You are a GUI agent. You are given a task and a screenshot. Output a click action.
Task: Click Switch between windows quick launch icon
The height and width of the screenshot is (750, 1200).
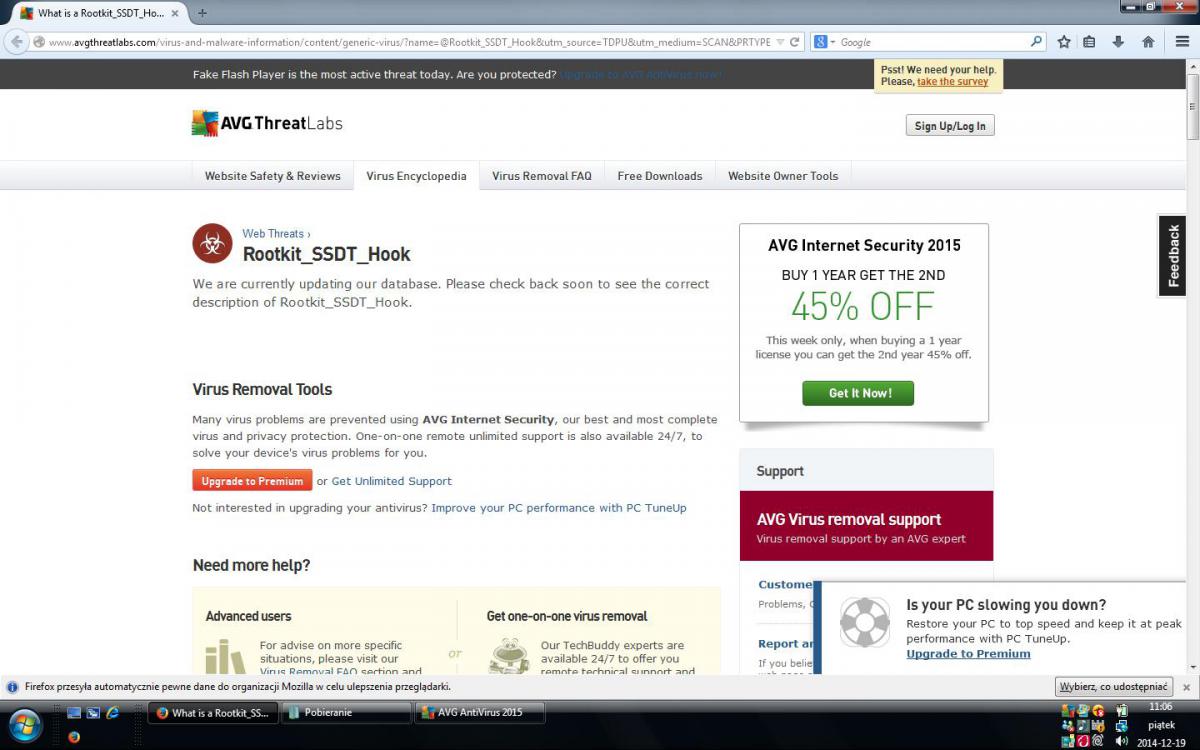tap(93, 713)
